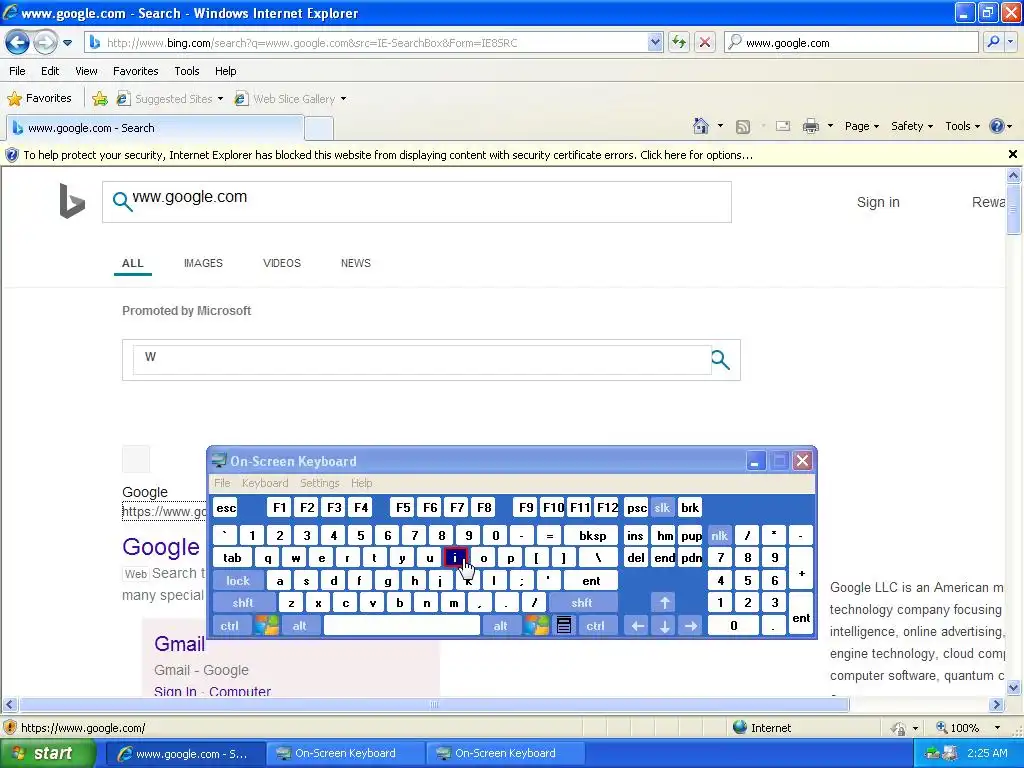Viewport: 1024px width, 768px height.
Task: Toggle the right alt key
Action: (500, 626)
